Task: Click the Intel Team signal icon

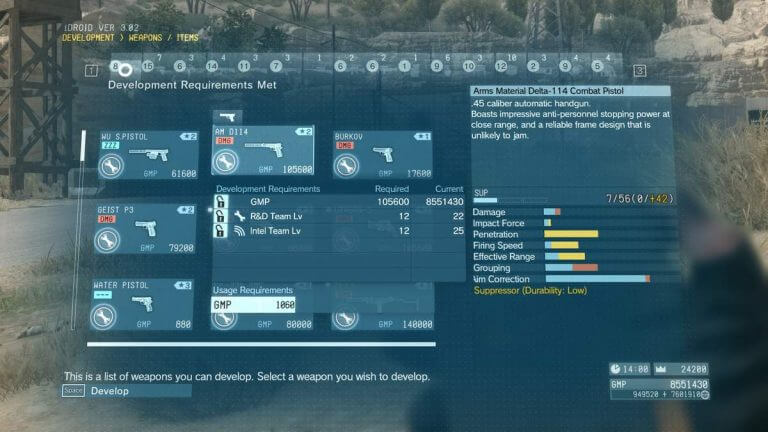Action: coord(240,231)
